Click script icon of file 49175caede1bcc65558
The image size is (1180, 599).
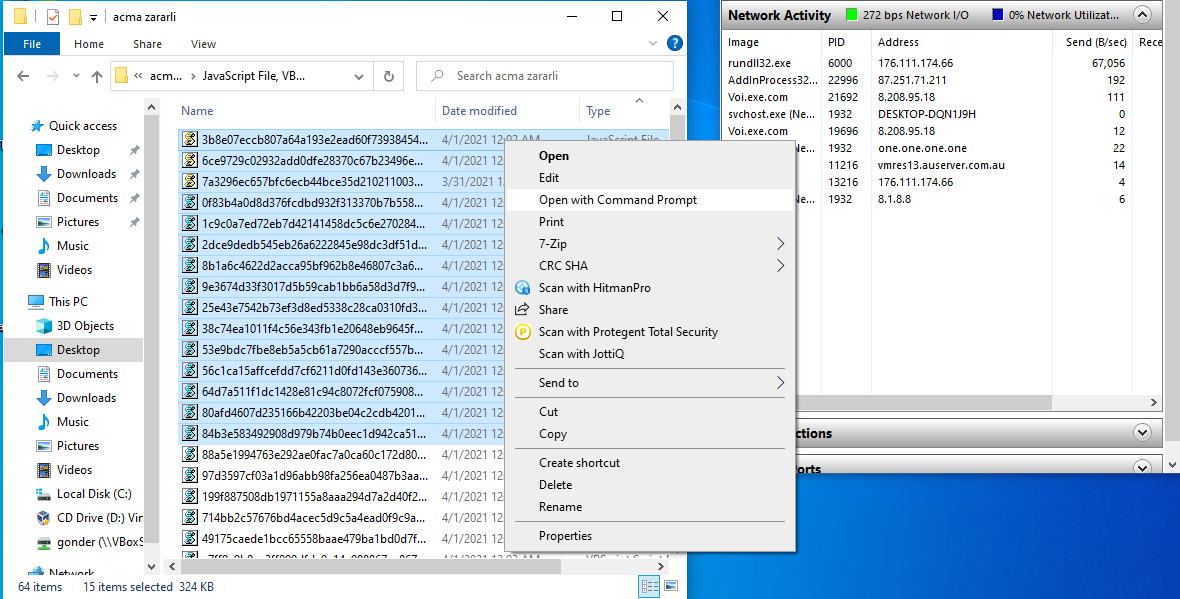(190, 539)
